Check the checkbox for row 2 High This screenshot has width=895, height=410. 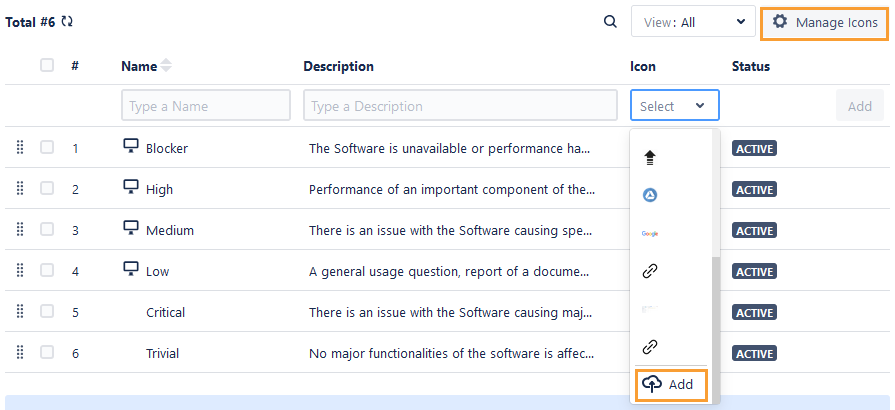(x=47, y=189)
